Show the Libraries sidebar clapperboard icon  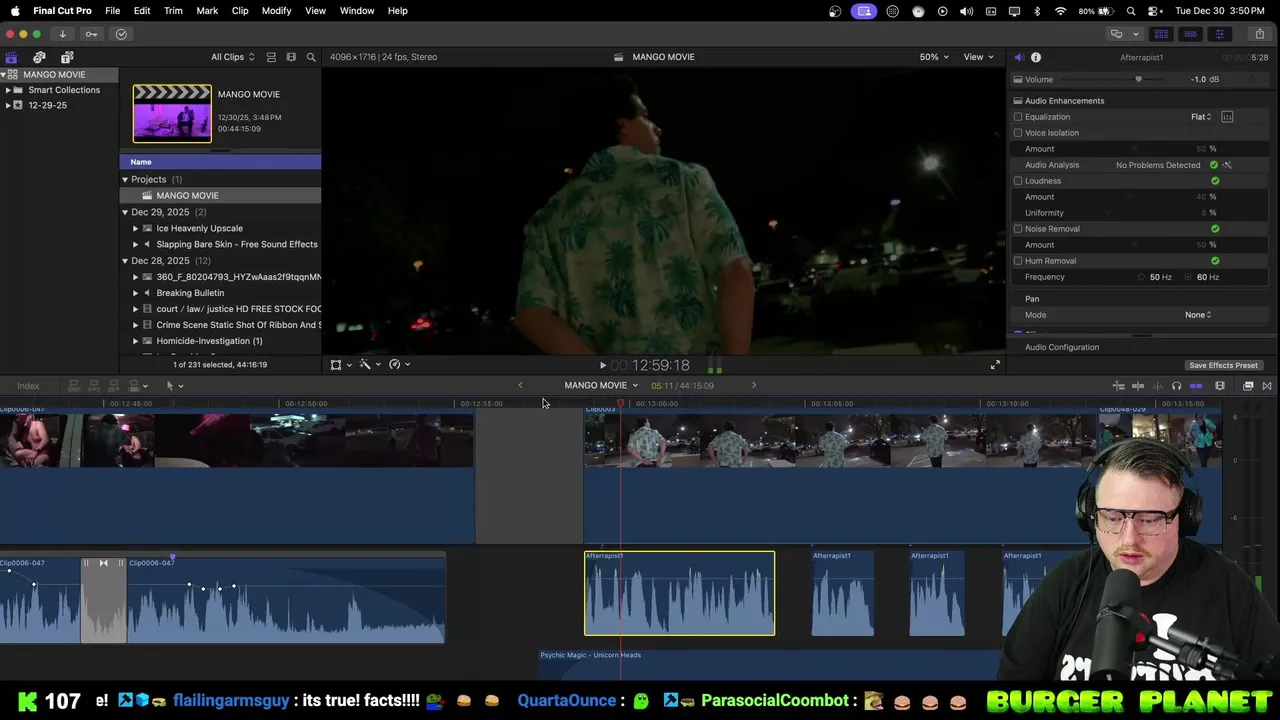11,57
